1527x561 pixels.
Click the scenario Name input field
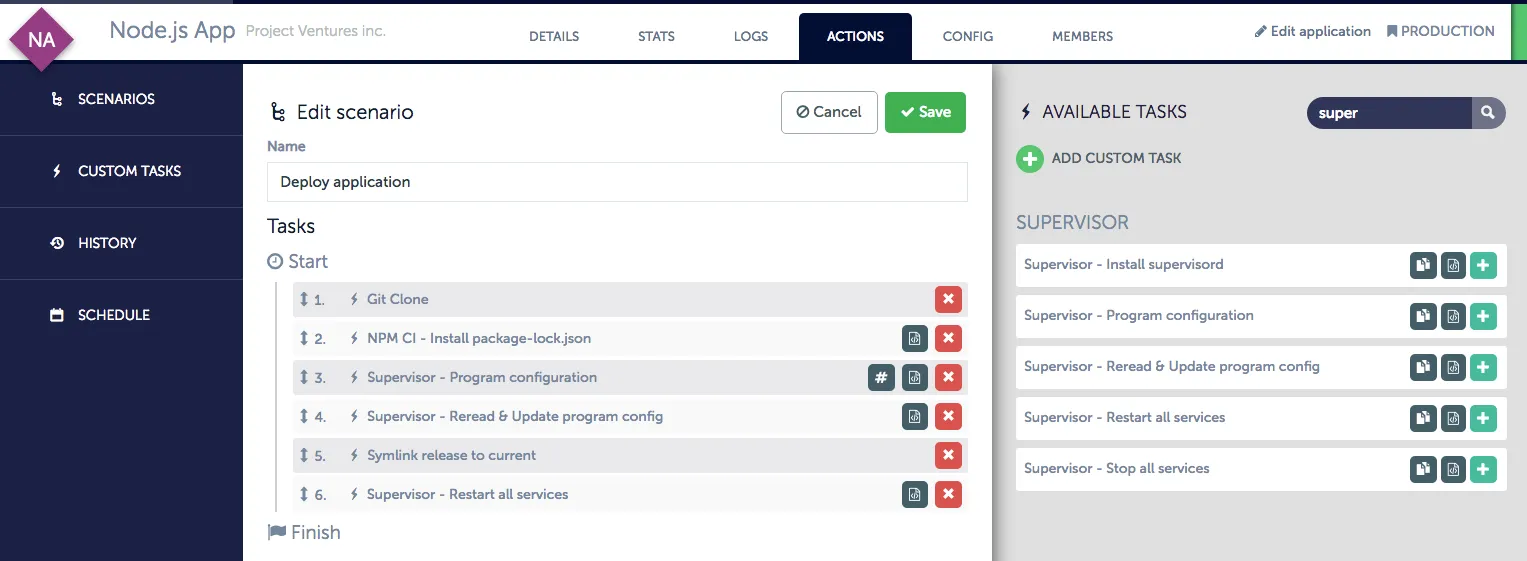tap(617, 182)
